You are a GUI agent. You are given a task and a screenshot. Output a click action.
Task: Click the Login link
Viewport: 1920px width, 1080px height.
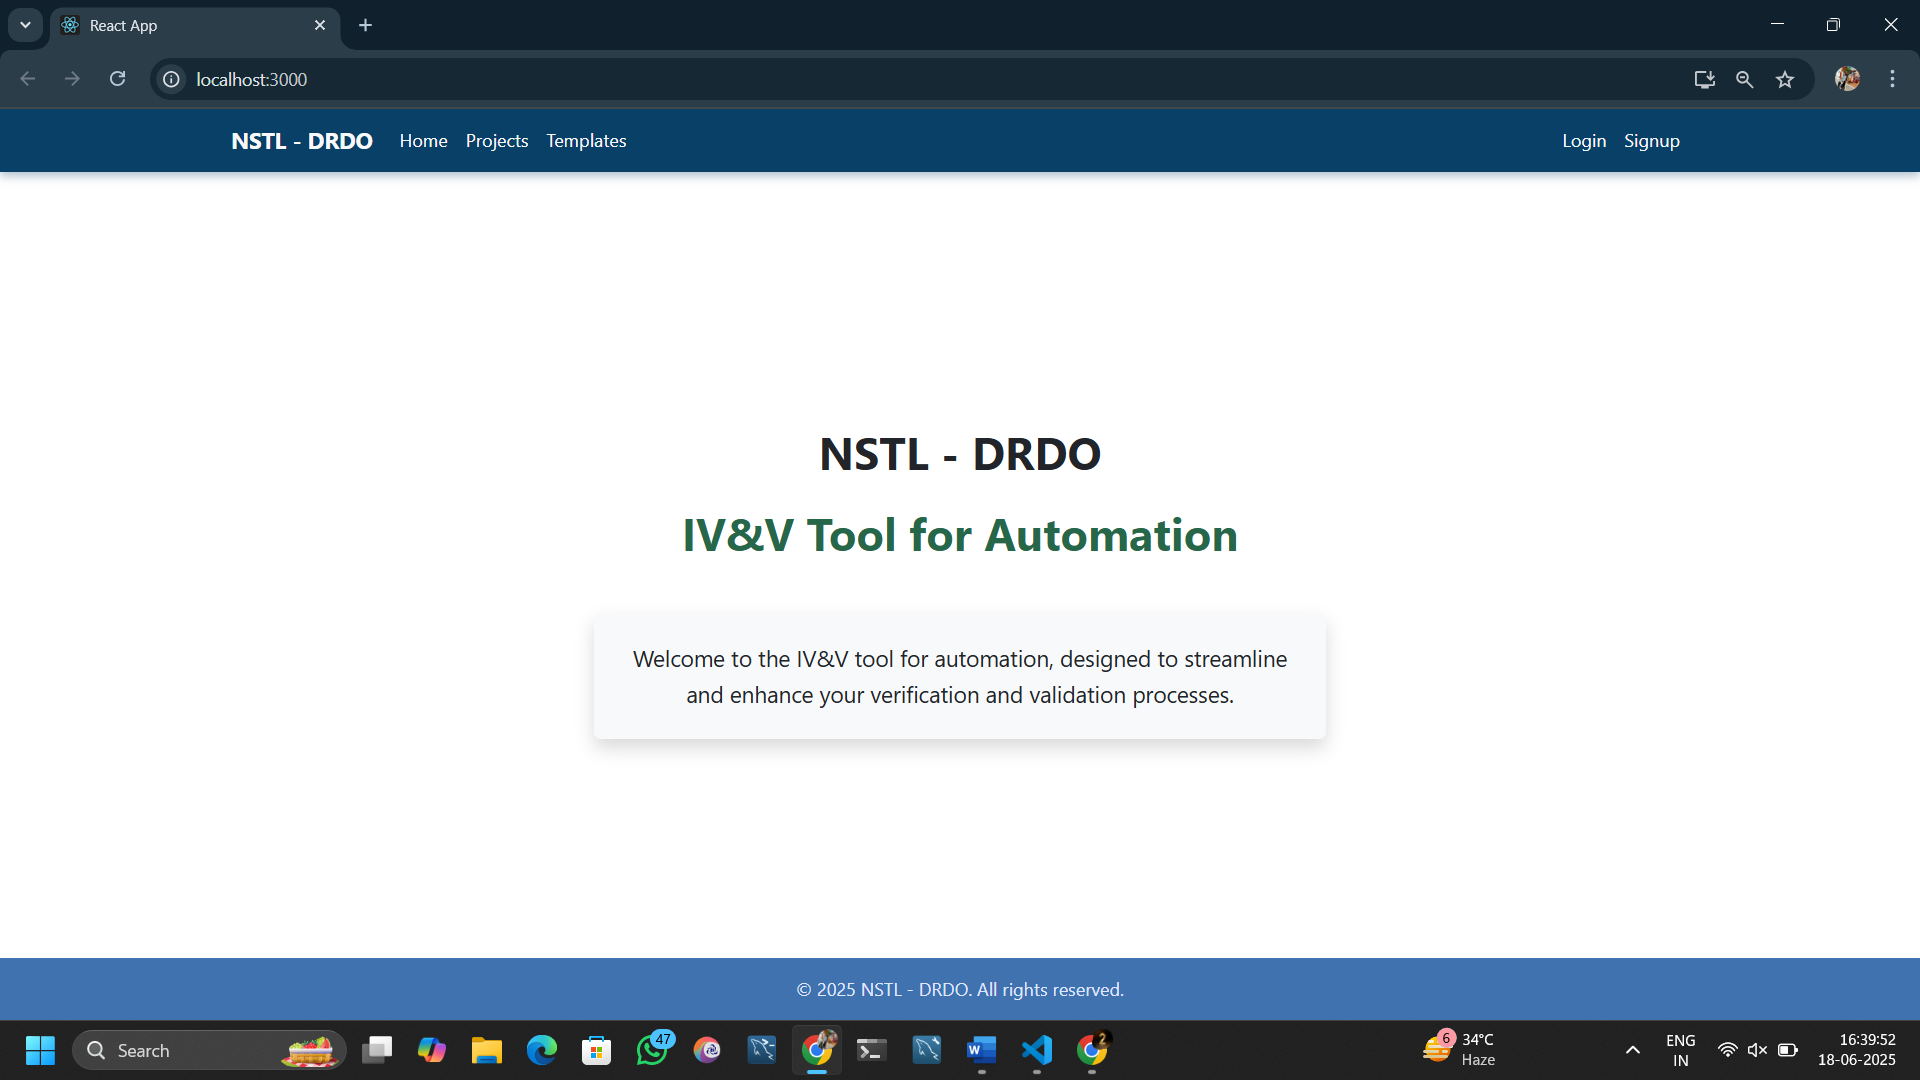[1584, 141]
